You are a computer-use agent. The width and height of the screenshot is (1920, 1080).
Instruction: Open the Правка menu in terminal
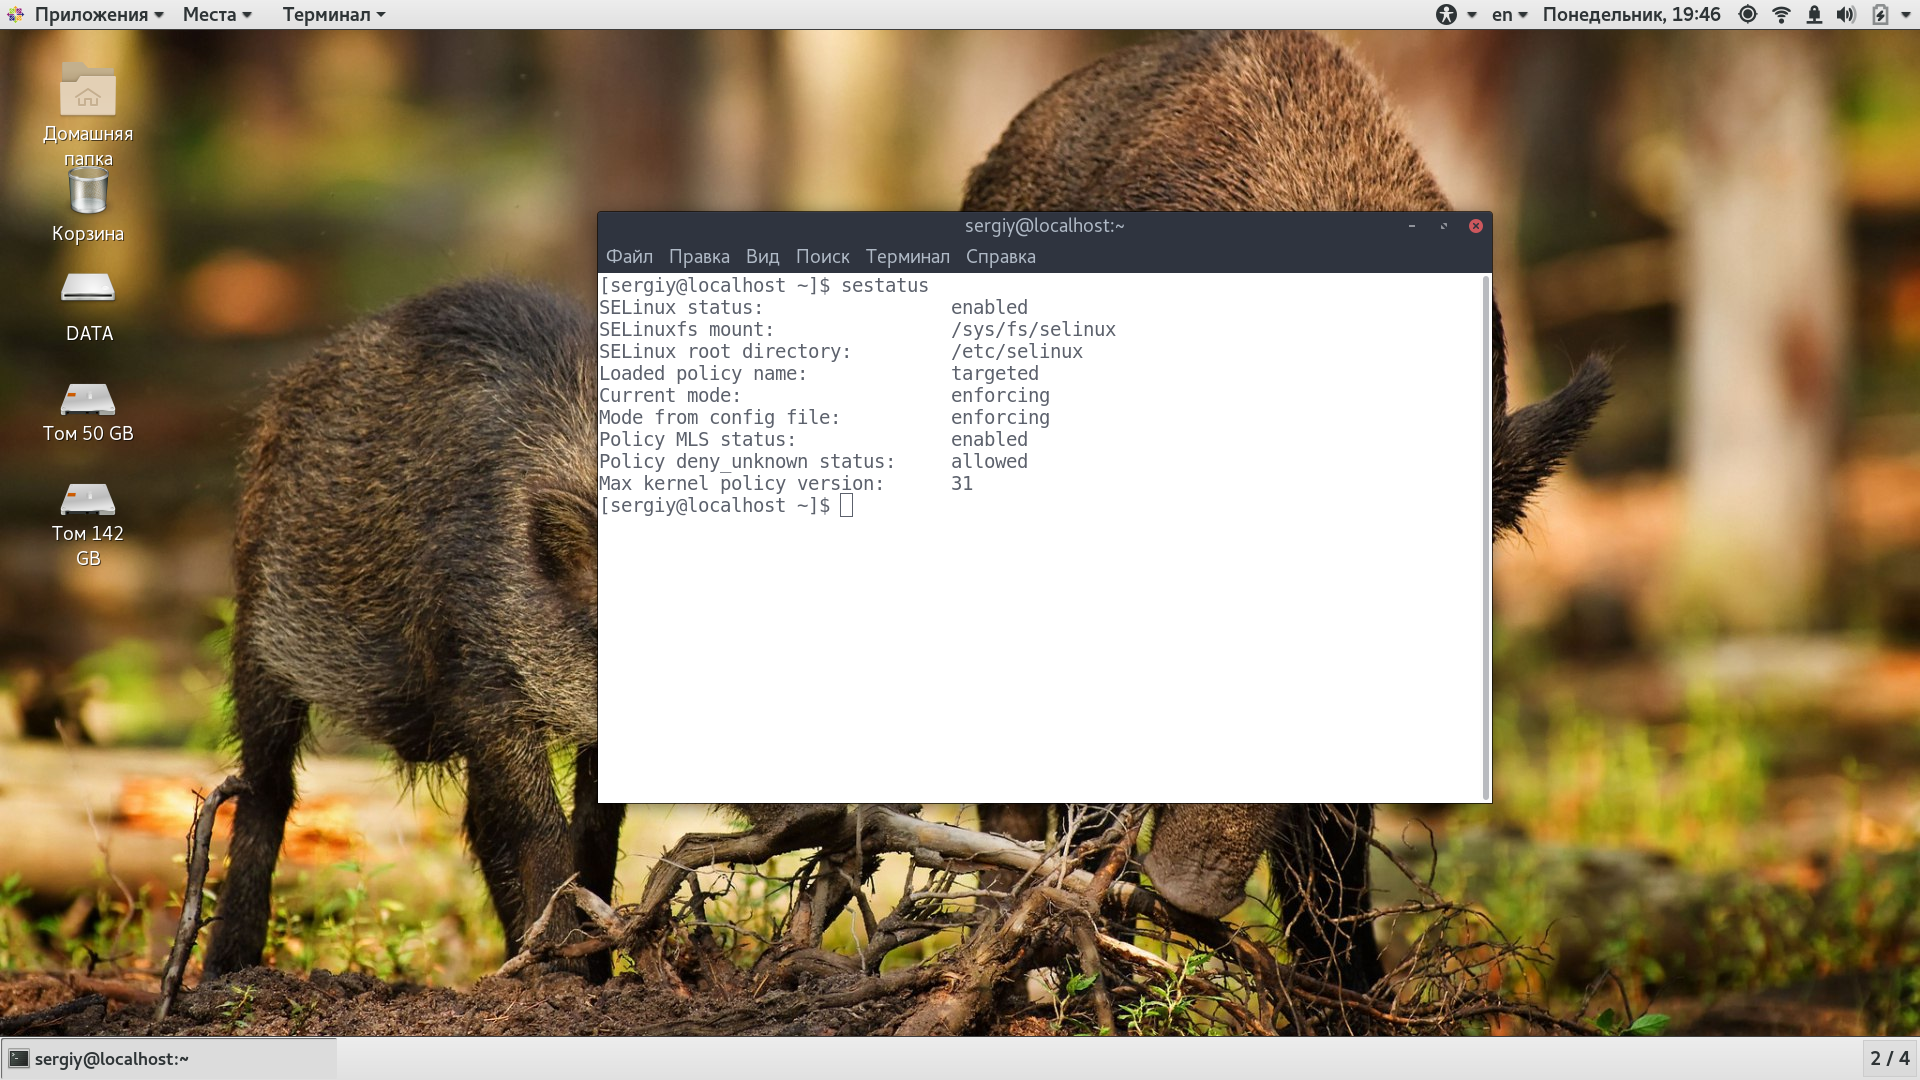click(x=699, y=256)
